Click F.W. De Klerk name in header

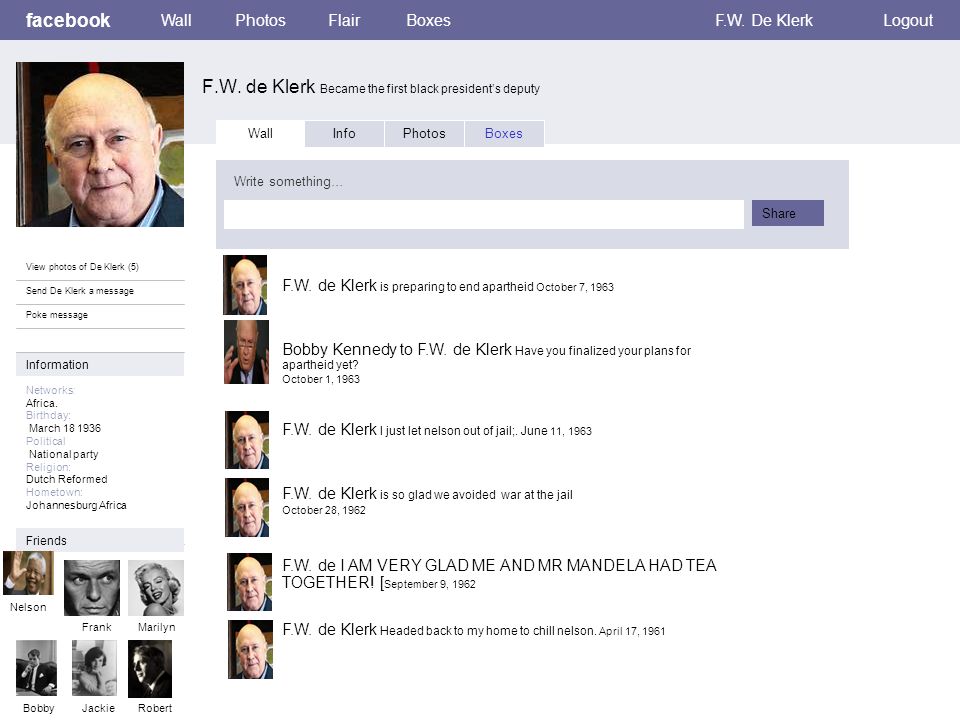(763, 20)
